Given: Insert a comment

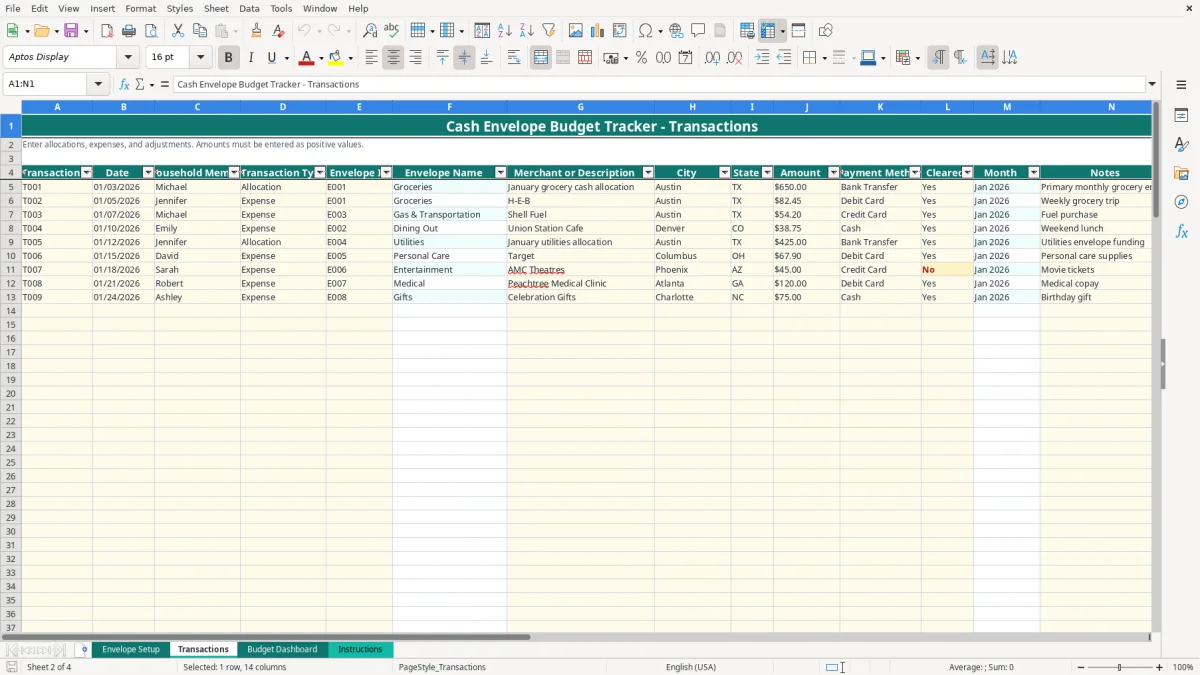Looking at the screenshot, I should pyautogui.click(x=698, y=31).
